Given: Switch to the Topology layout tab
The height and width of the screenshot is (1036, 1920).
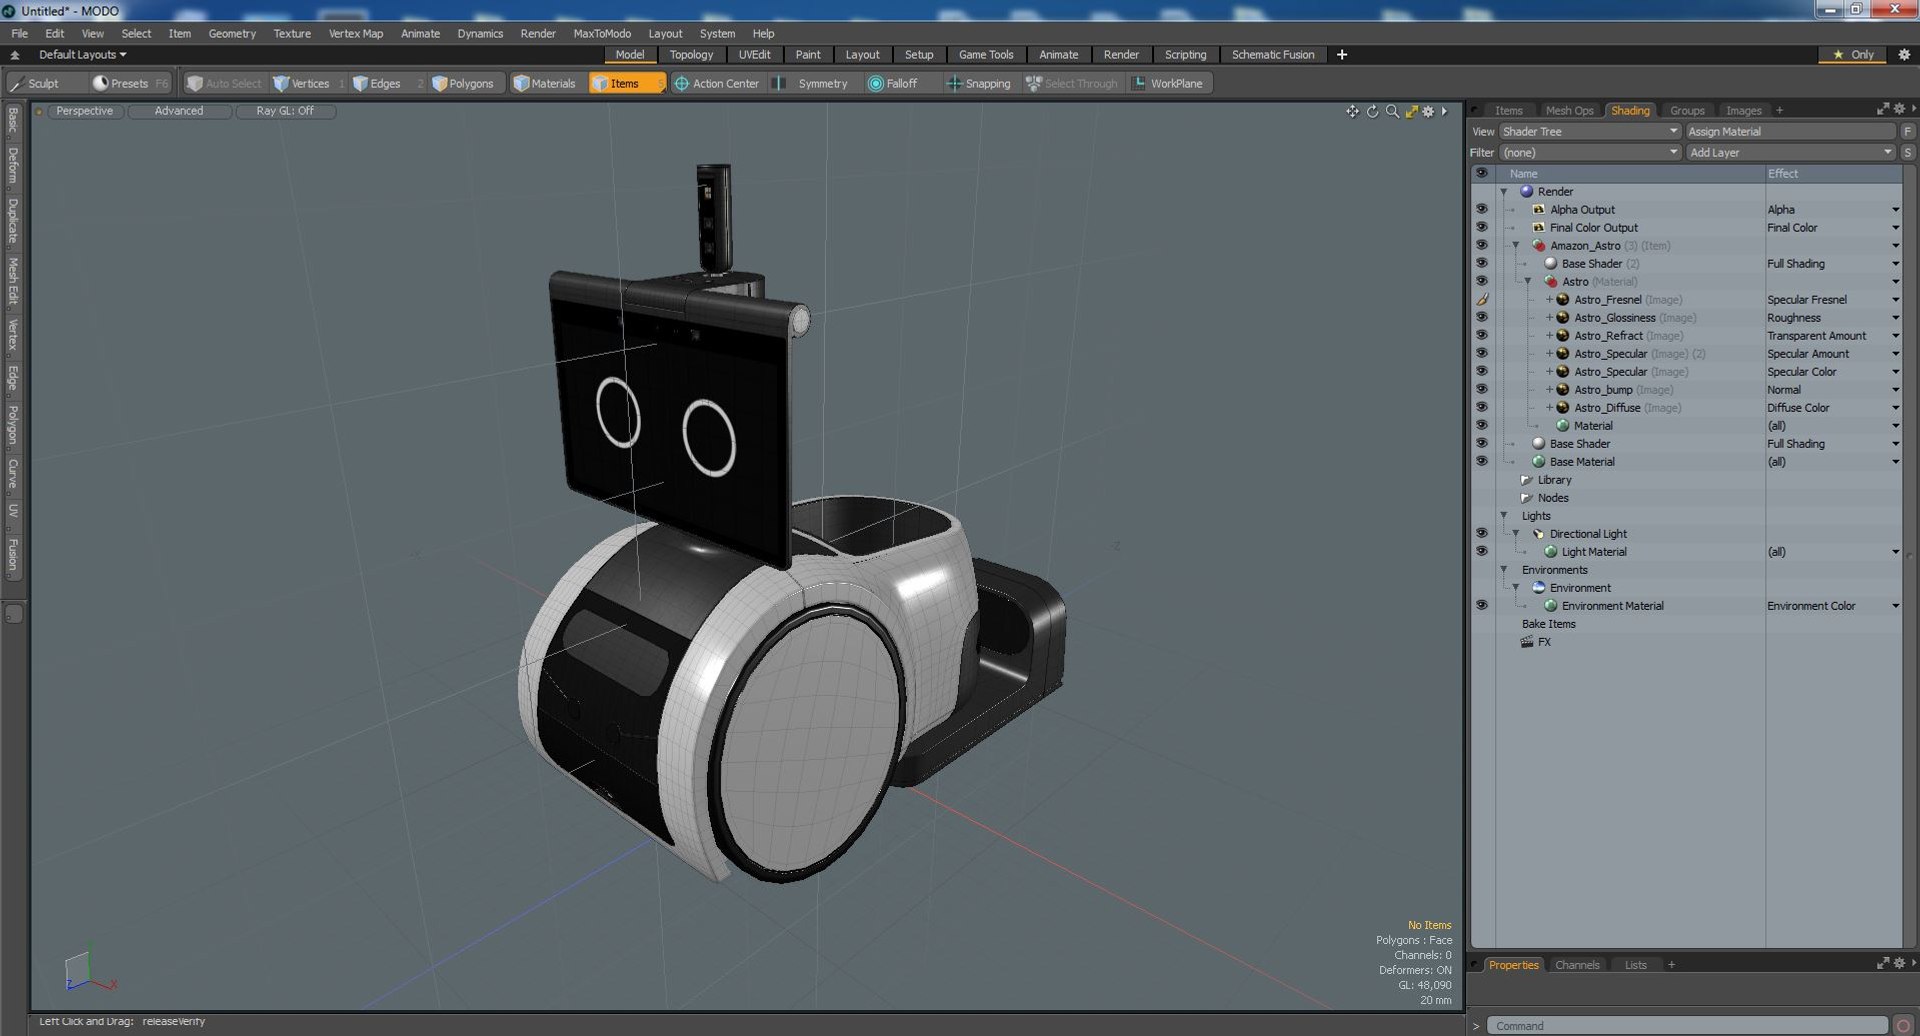Looking at the screenshot, I should 691,55.
